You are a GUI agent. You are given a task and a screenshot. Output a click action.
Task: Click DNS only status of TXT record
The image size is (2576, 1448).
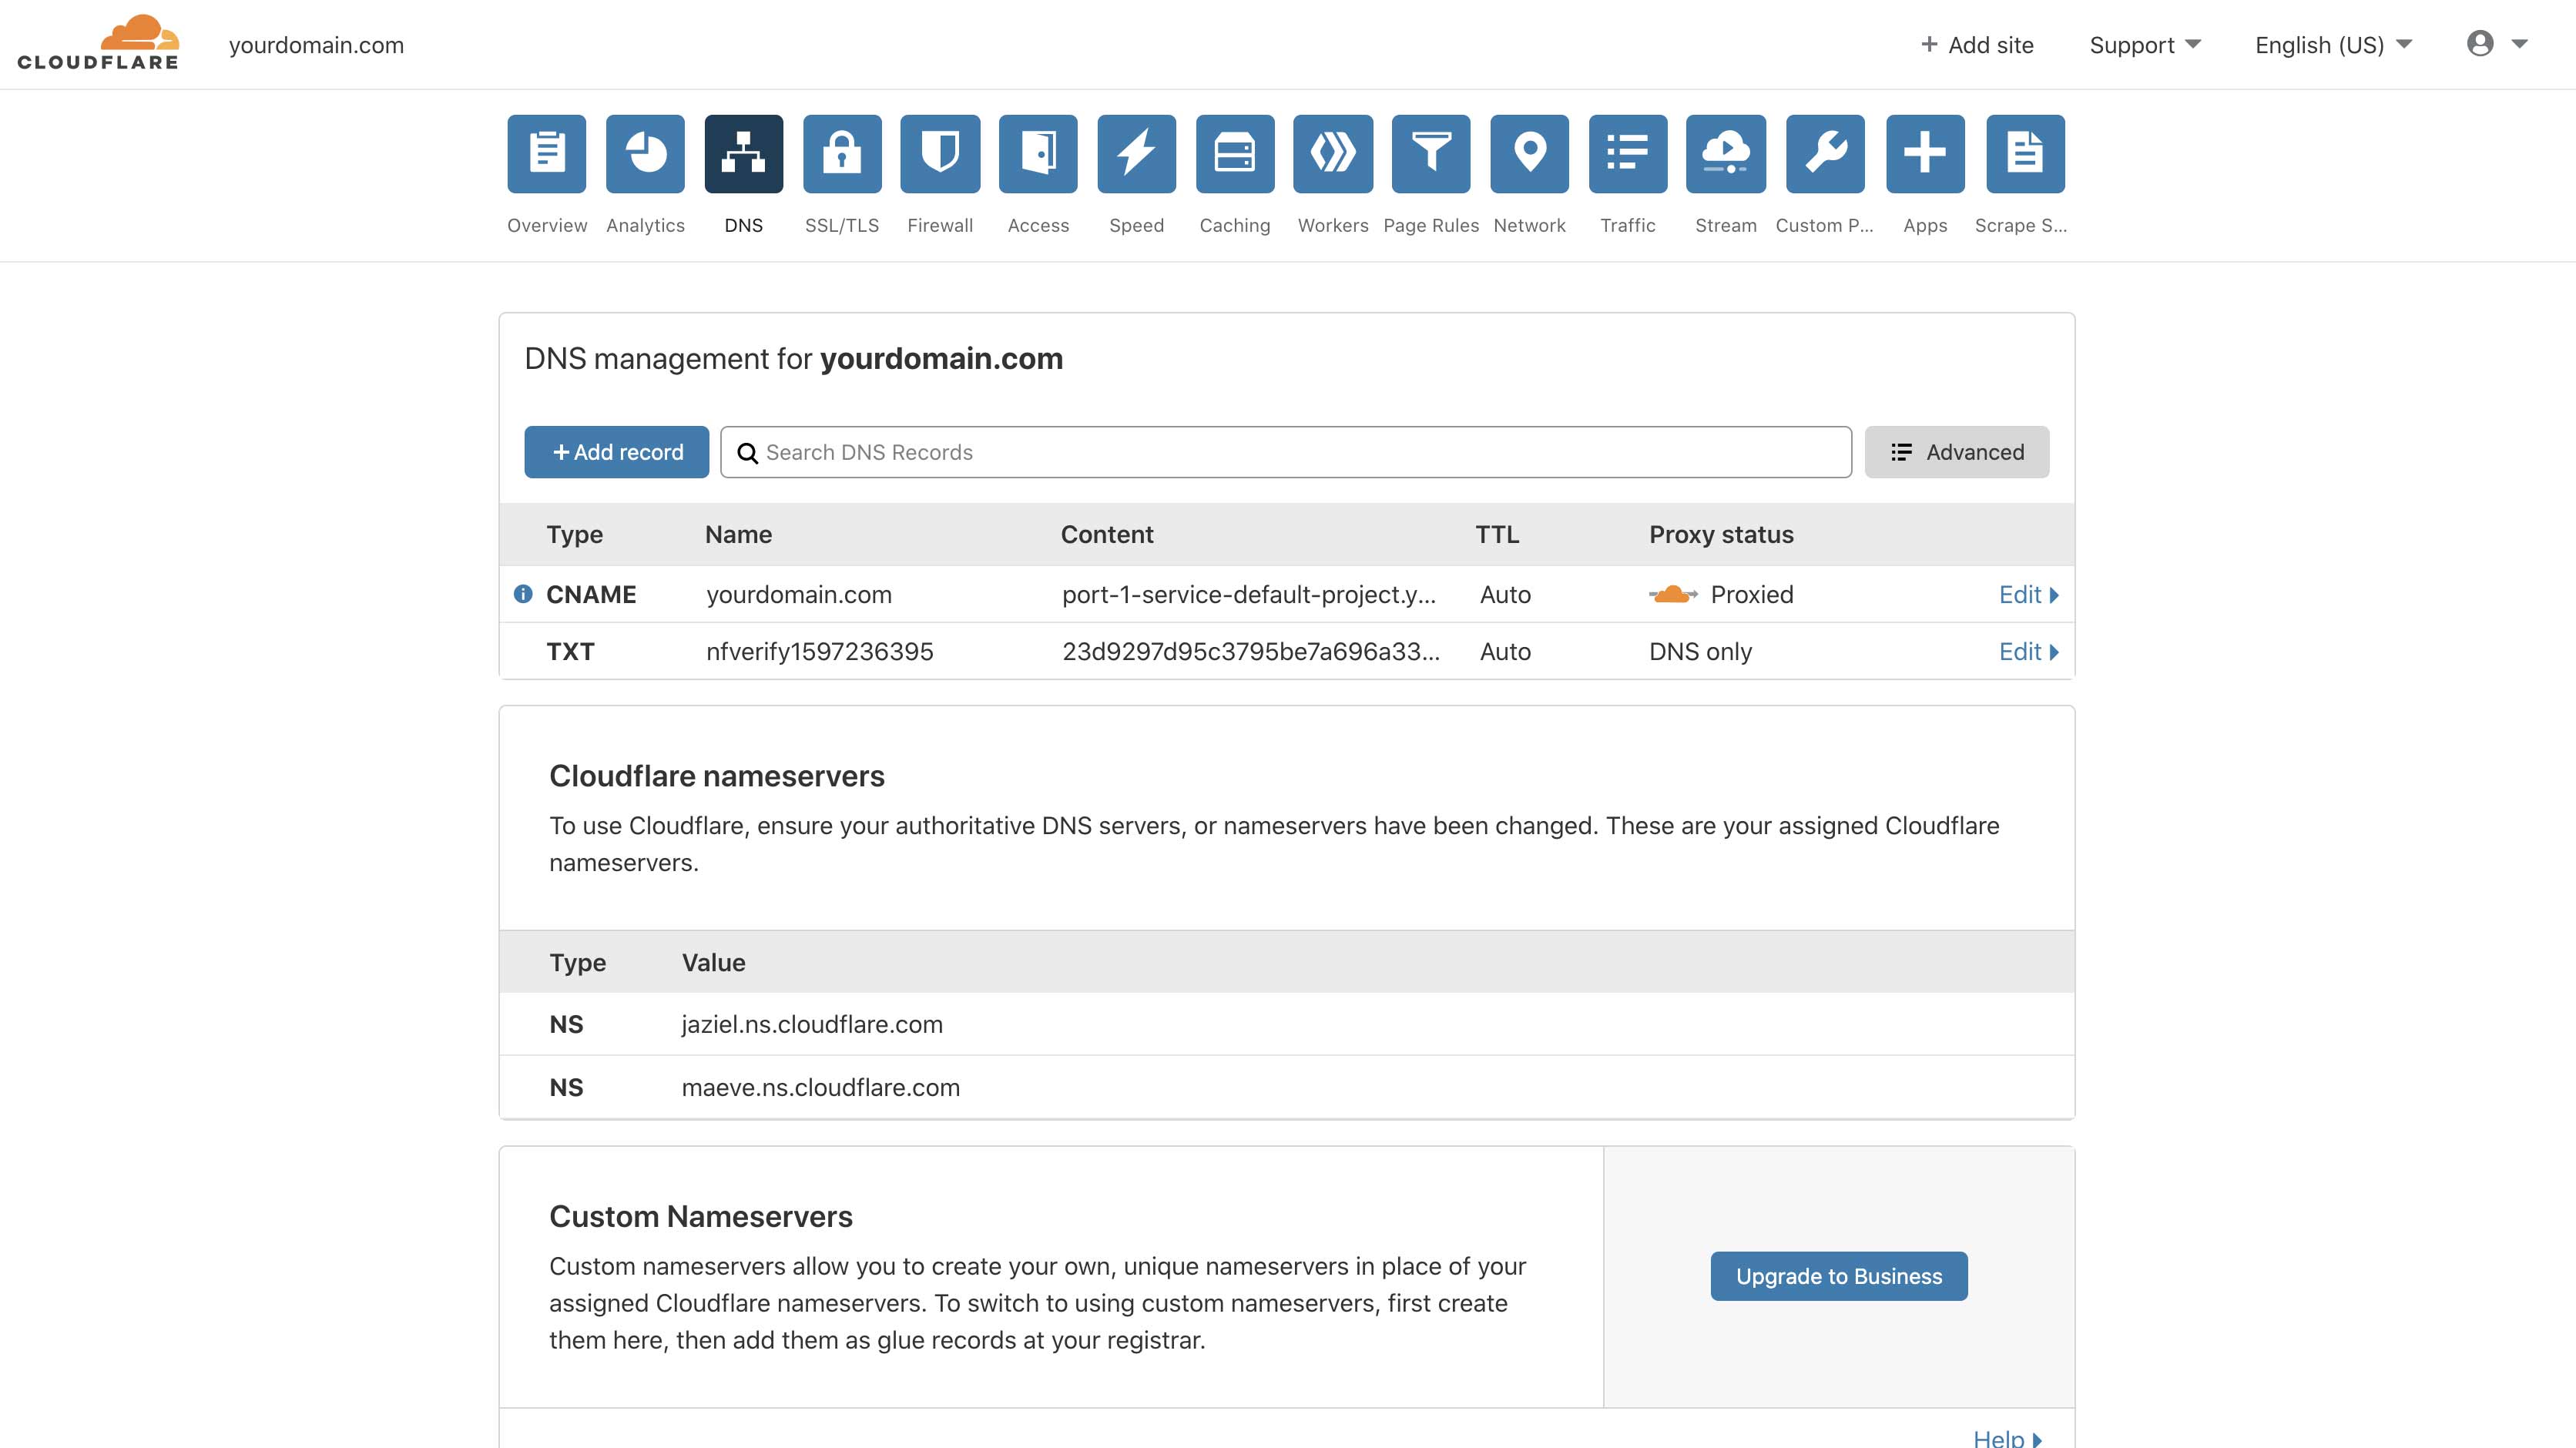[x=1700, y=652]
